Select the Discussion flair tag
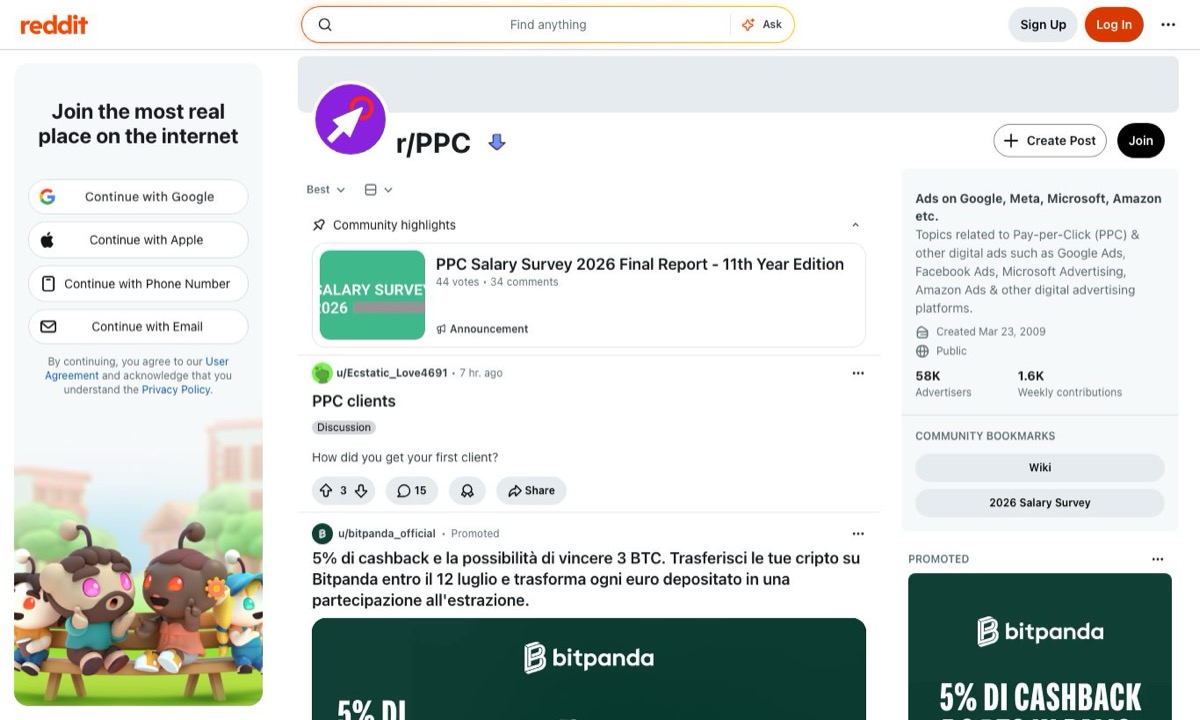The width and height of the screenshot is (1200, 720). click(x=344, y=427)
